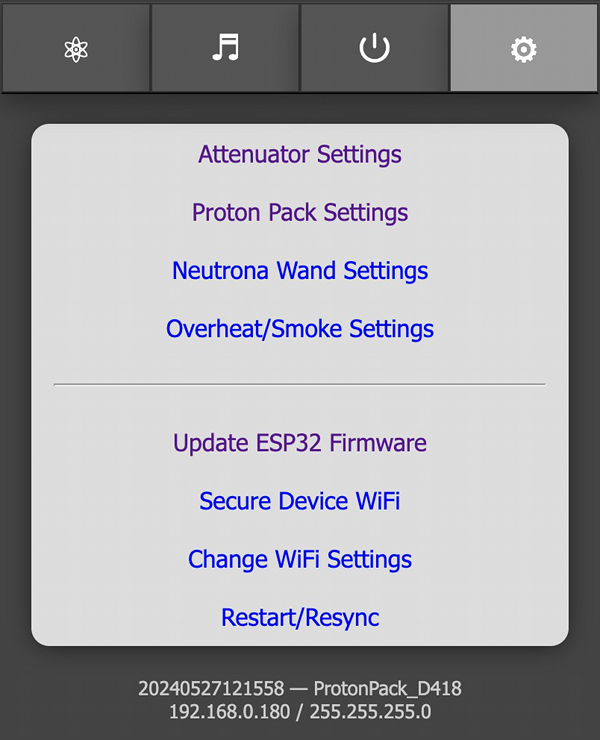Select the power symbol tab
Viewport: 600px width, 740px height.
point(375,48)
